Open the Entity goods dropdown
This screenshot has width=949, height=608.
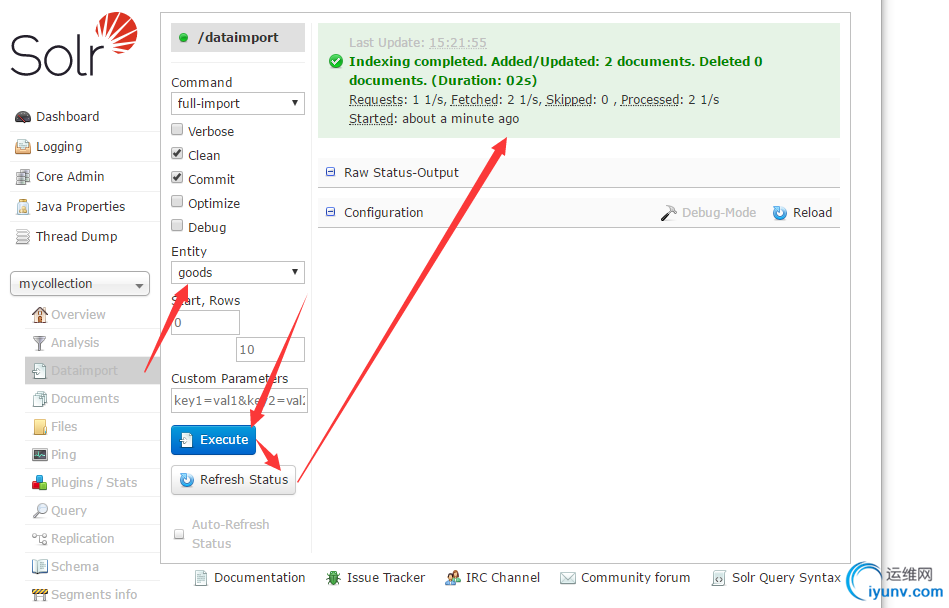[238, 273]
